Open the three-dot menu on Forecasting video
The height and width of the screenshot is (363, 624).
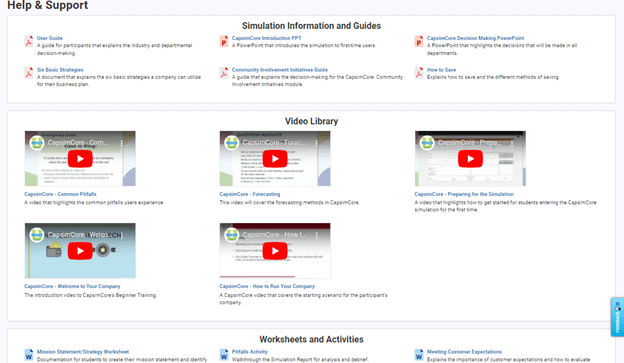click(317, 142)
